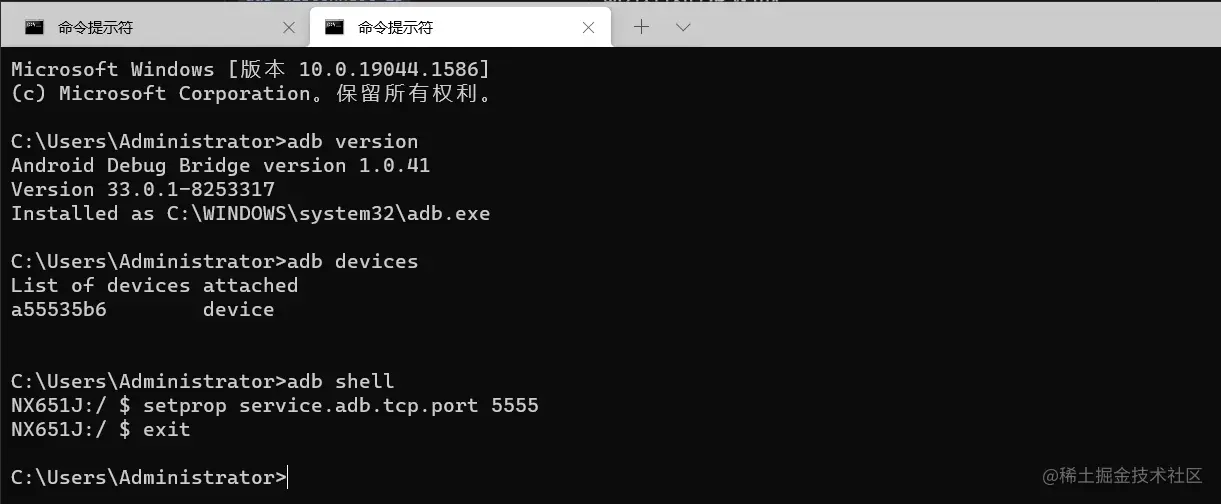Expand the new tab profile dropdown chevron
The width and height of the screenshot is (1221, 504).
[x=683, y=27]
